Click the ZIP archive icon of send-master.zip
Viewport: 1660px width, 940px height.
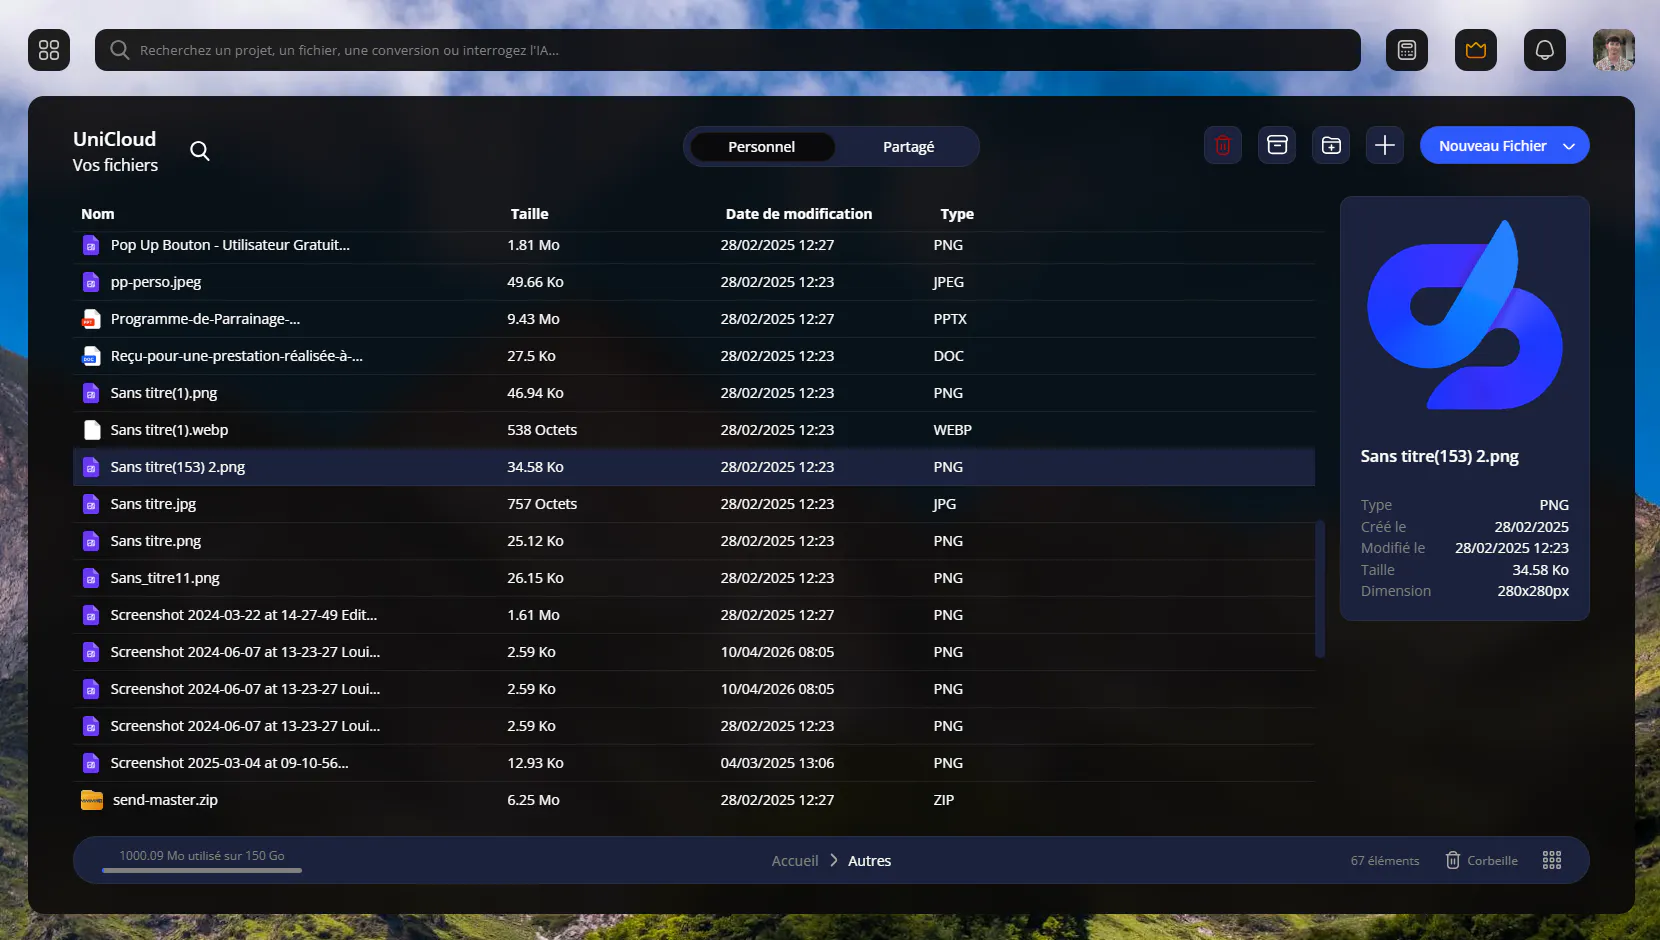click(x=92, y=800)
